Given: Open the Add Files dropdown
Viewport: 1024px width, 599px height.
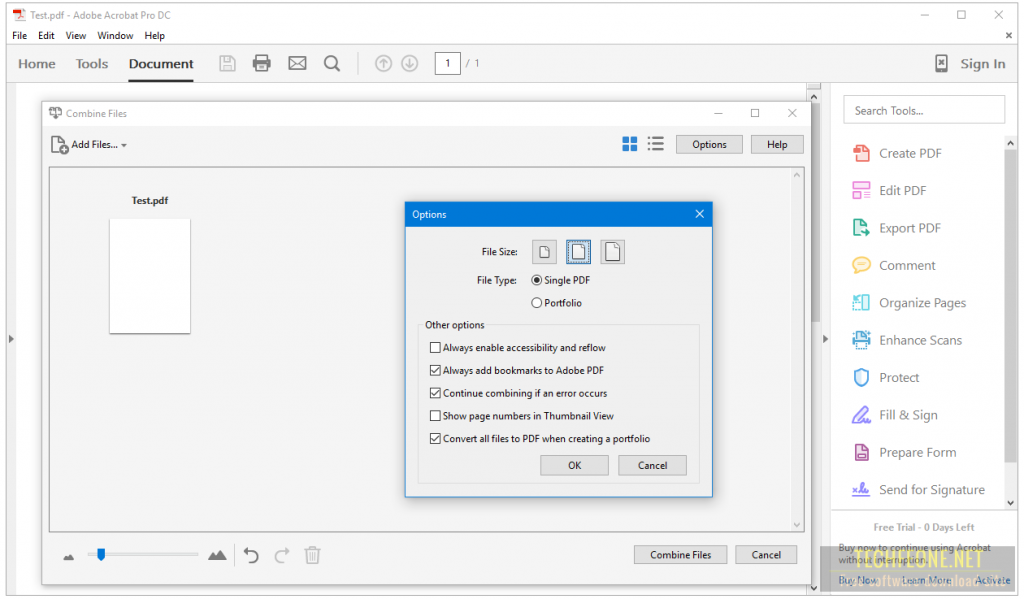Looking at the screenshot, I should tap(89, 144).
